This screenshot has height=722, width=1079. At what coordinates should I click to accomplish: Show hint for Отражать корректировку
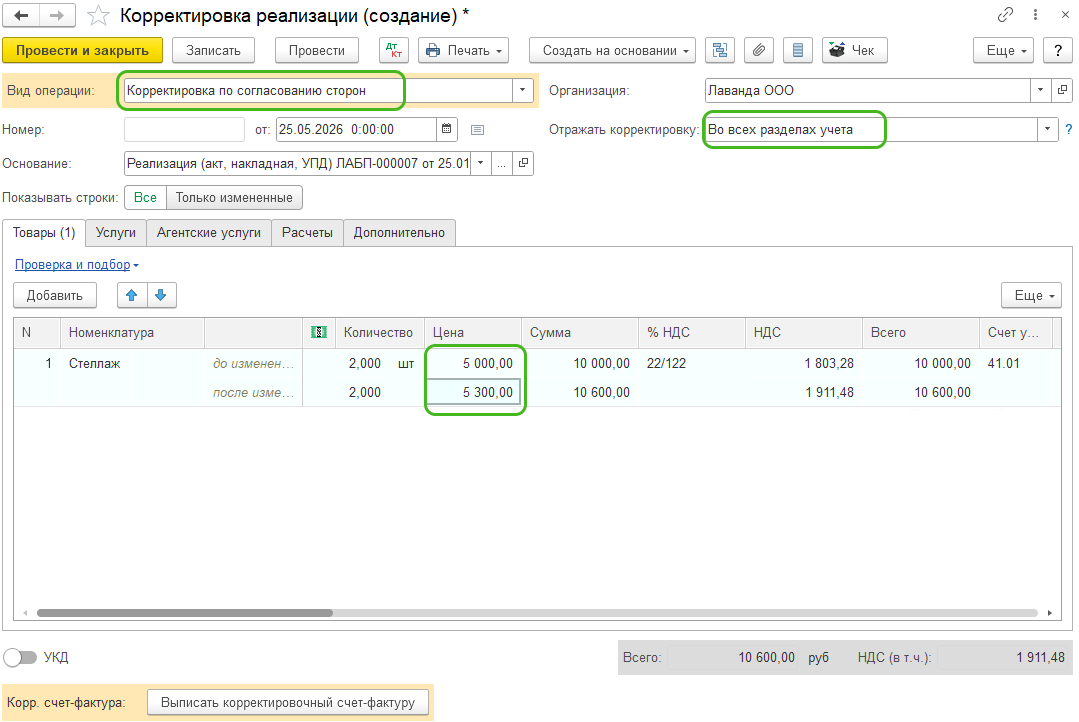[x=1069, y=129]
